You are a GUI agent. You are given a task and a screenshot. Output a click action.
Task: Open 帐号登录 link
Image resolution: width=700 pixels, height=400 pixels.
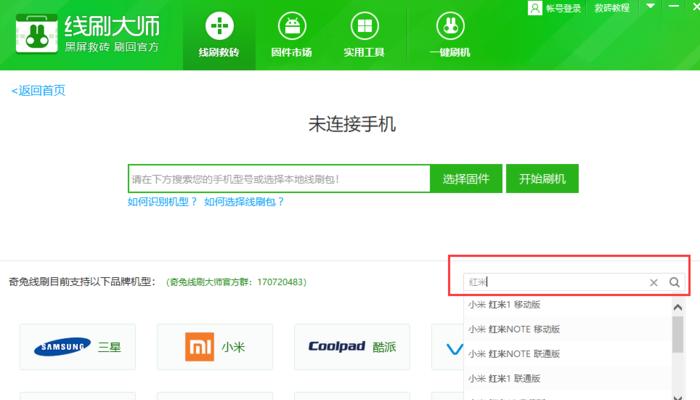(563, 8)
